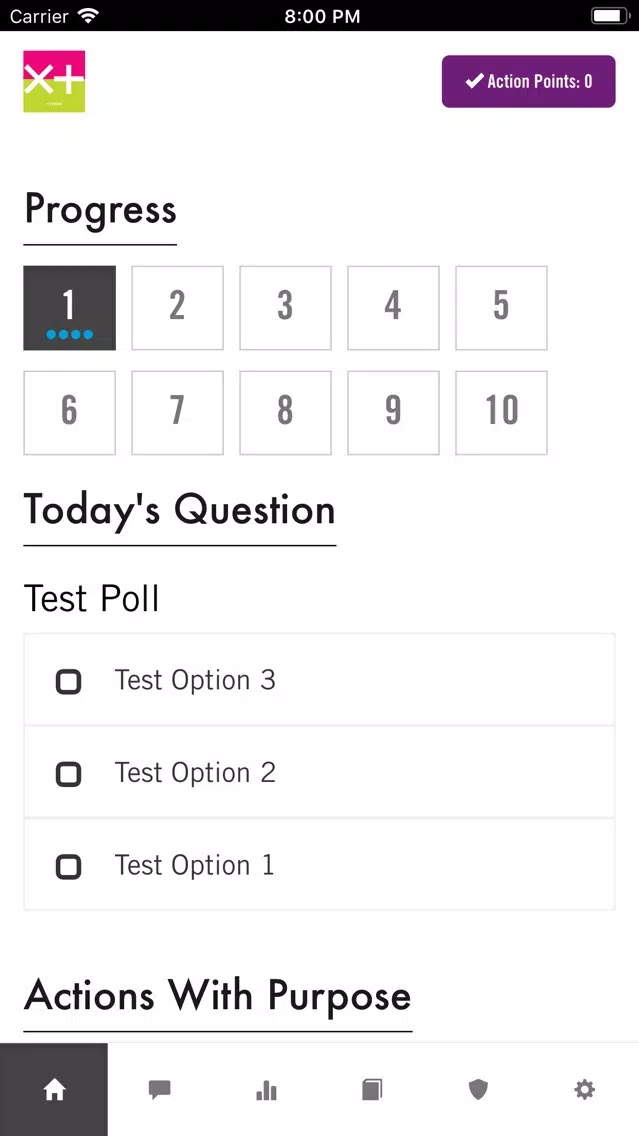Check the Test Option 1 checkbox
639x1136 pixels.
pos(69,866)
